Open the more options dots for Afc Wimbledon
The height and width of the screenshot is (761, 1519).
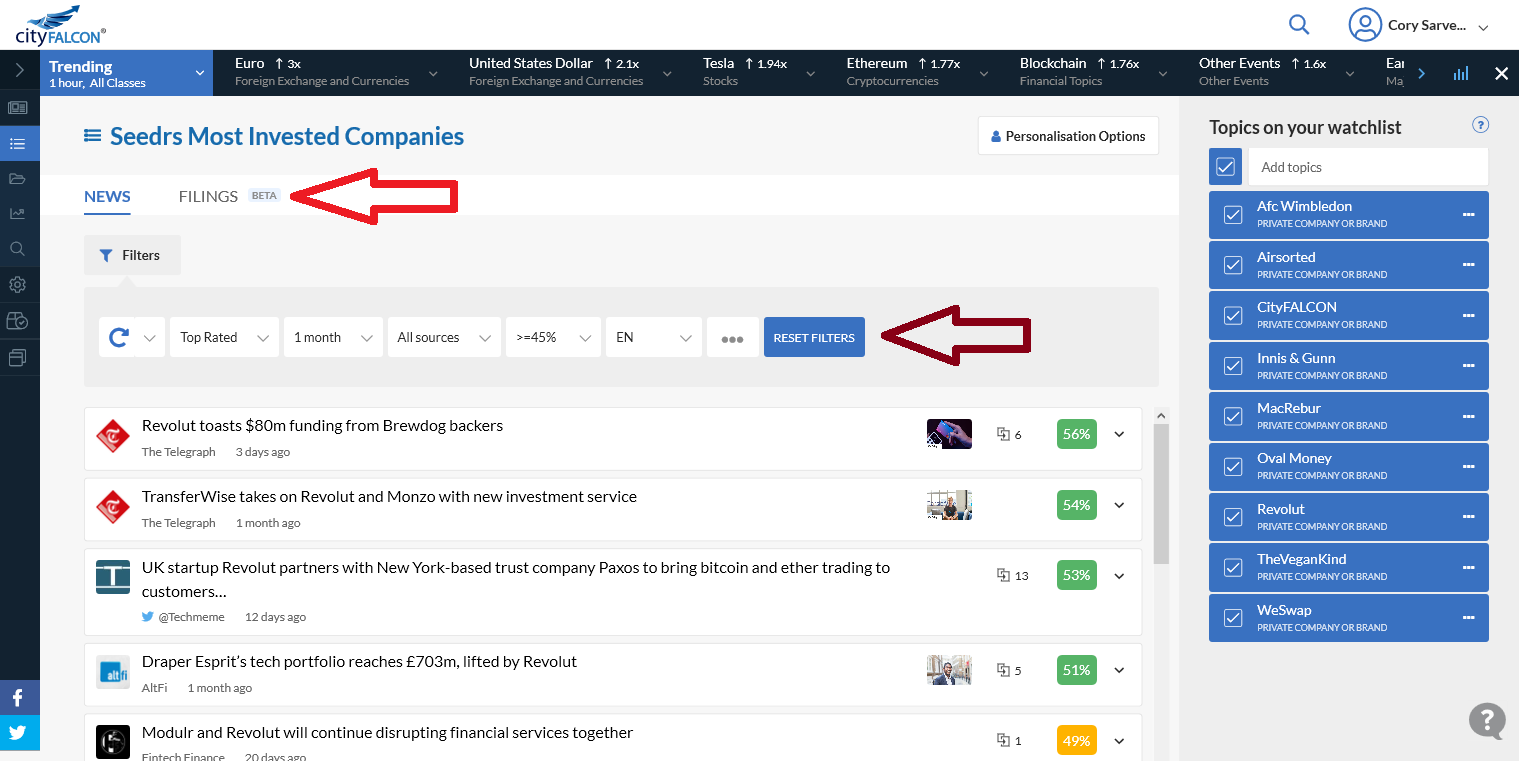[1468, 214]
